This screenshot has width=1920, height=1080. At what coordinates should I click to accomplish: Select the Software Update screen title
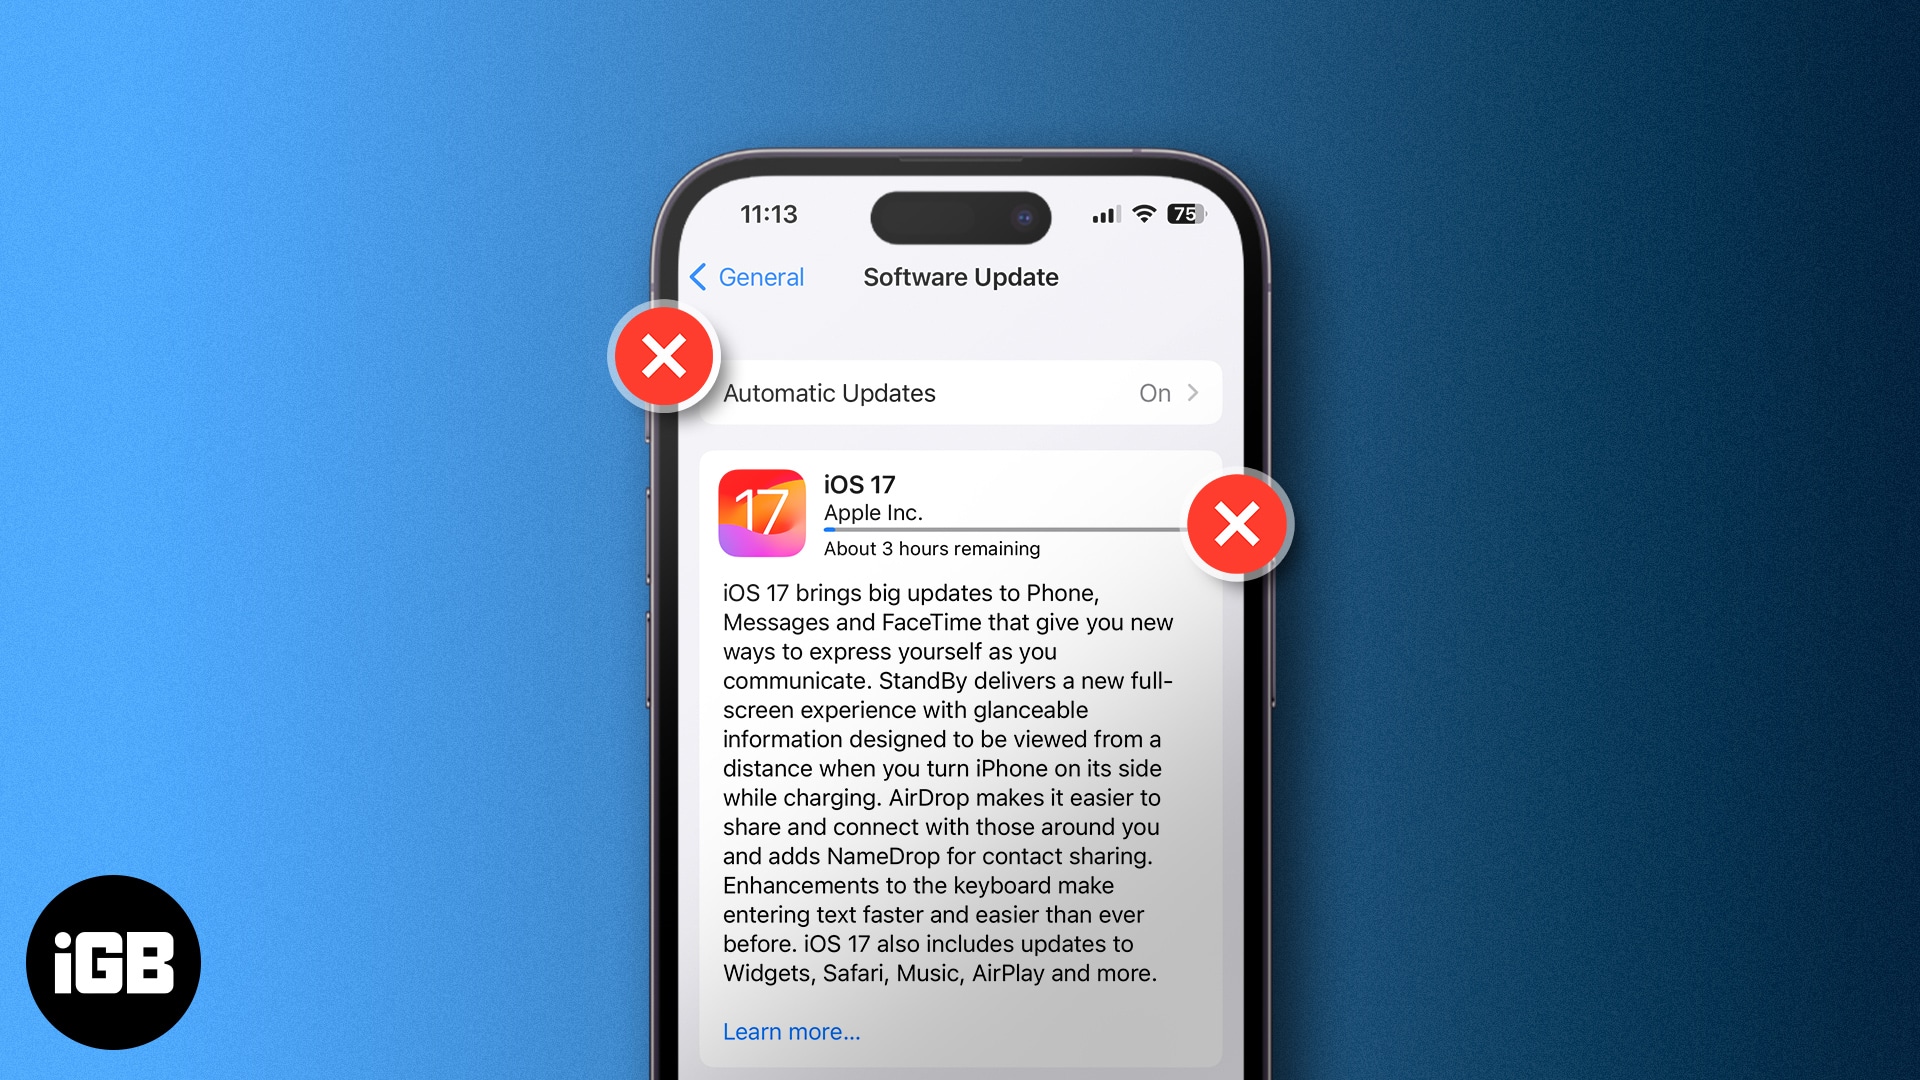(961, 276)
